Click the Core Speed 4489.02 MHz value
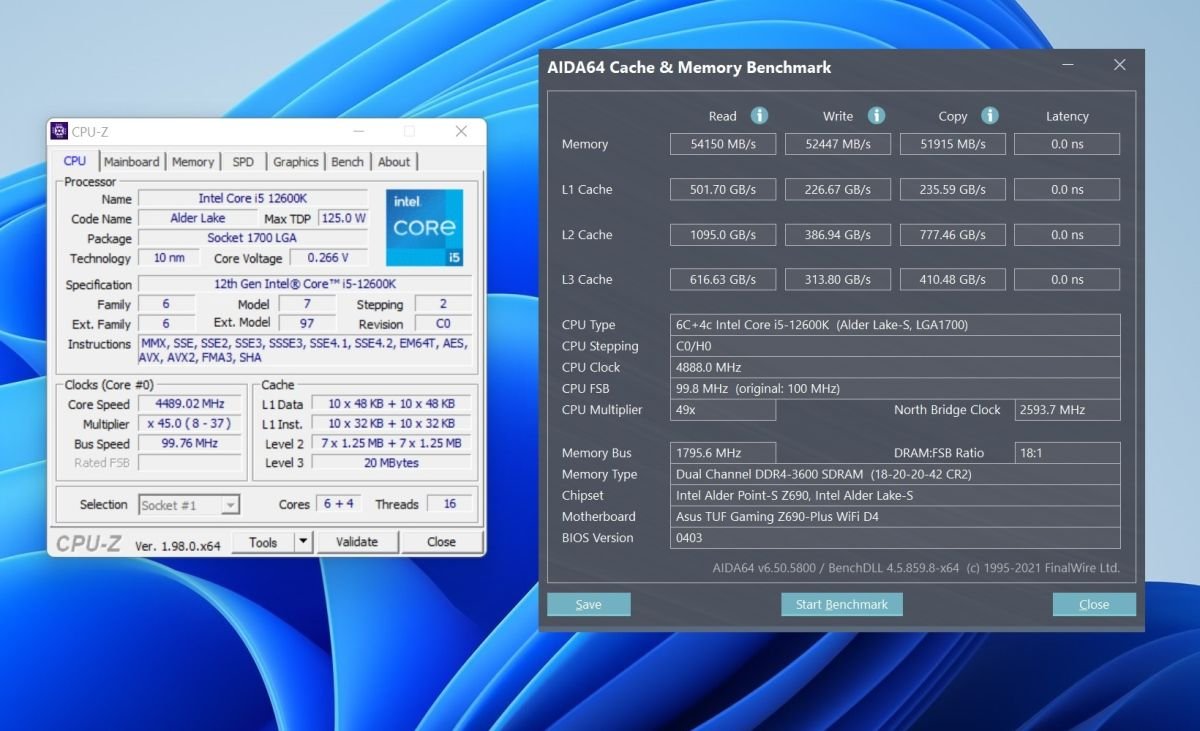The width and height of the screenshot is (1200, 731). pyautogui.click(x=190, y=405)
